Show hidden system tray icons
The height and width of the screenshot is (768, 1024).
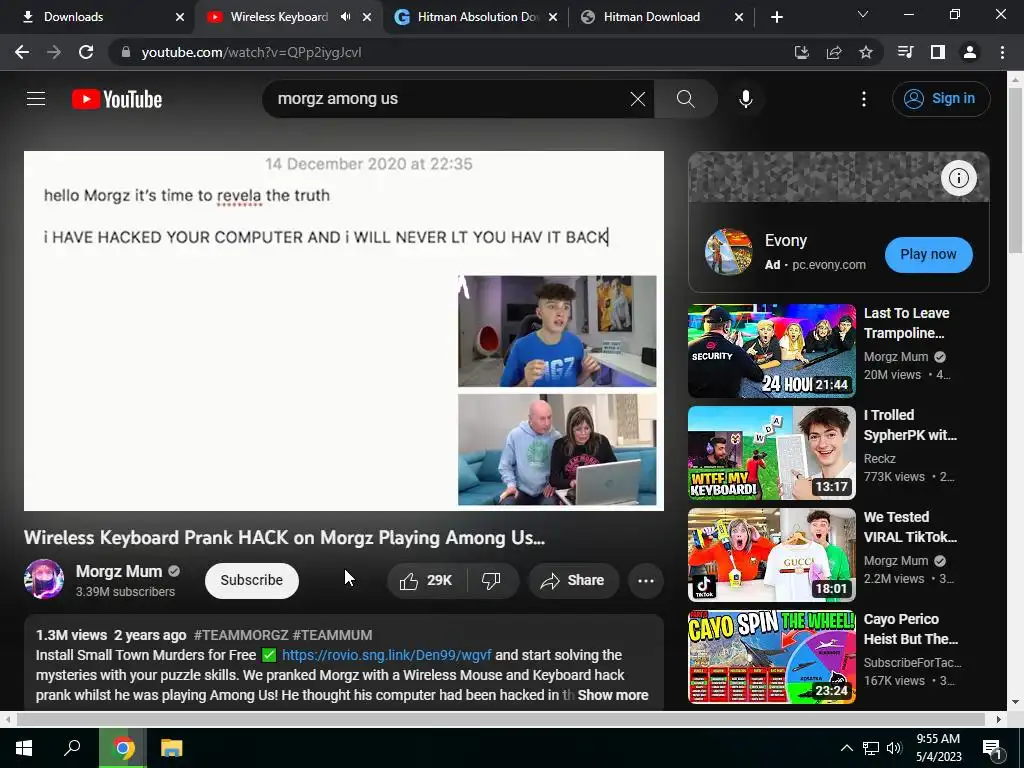coord(846,748)
